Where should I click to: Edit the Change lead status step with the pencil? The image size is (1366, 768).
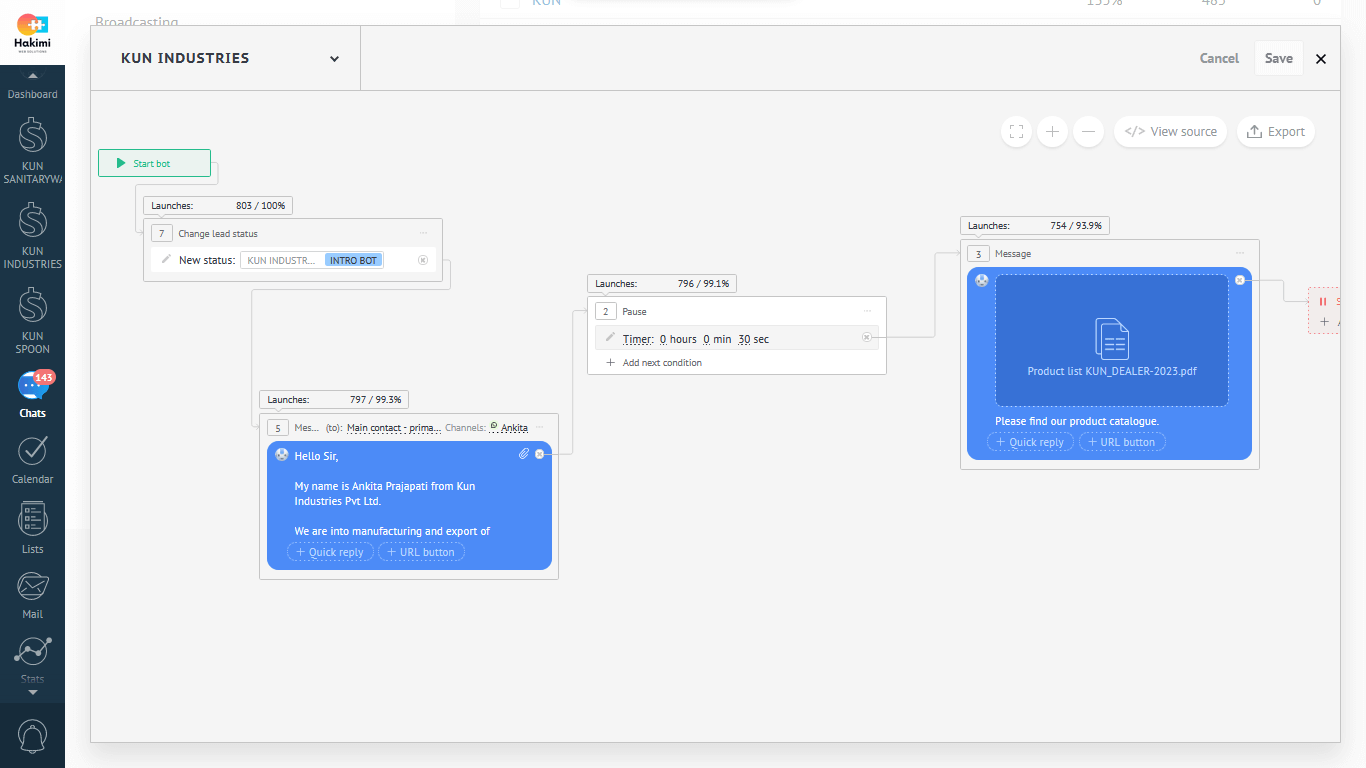[166, 259]
